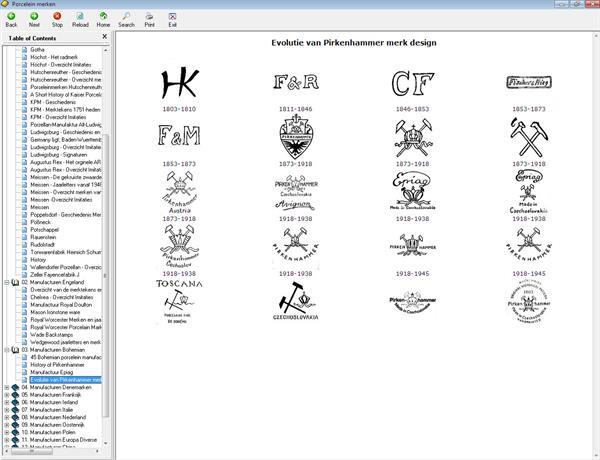Open Search from the toolbar
Screen dimensions: 600x460
126,19
